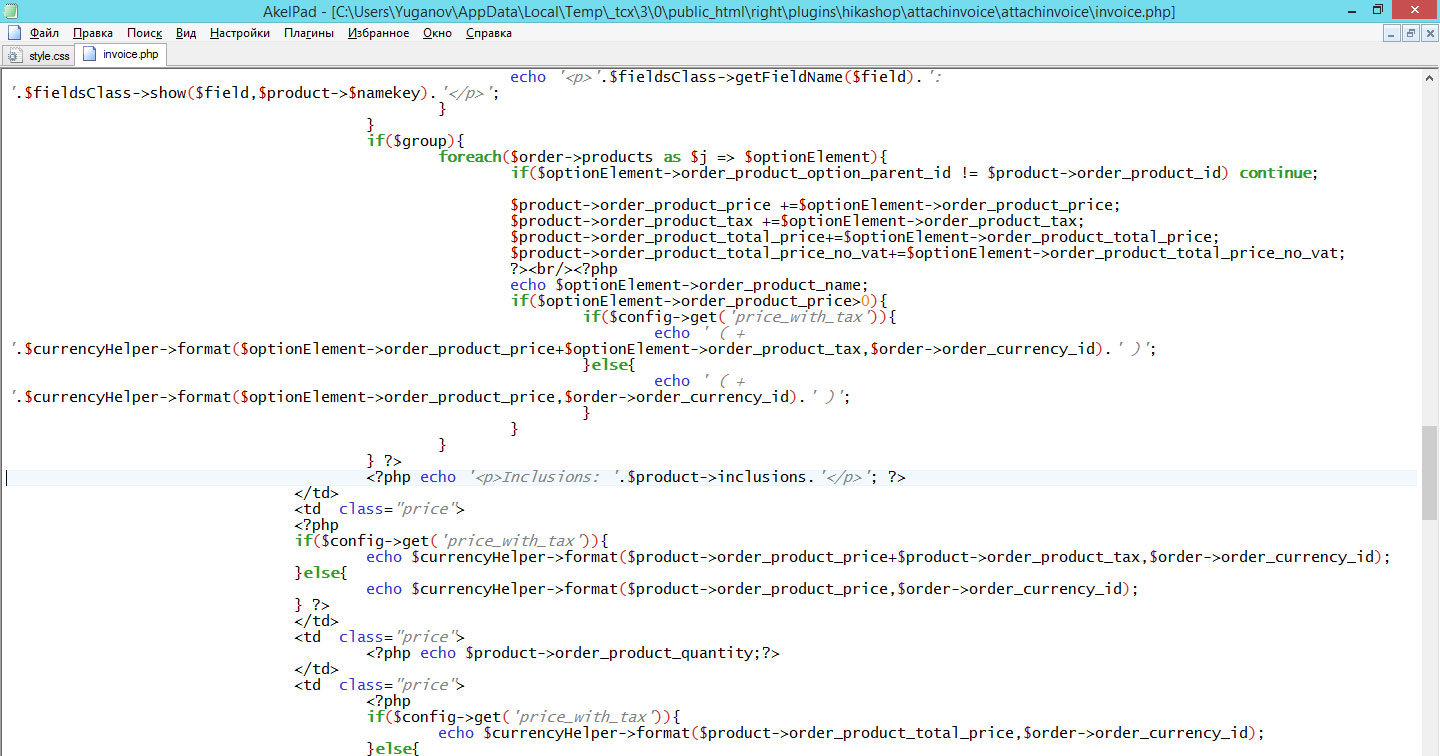
Task: Select the invoice.php tab
Action: point(122,55)
